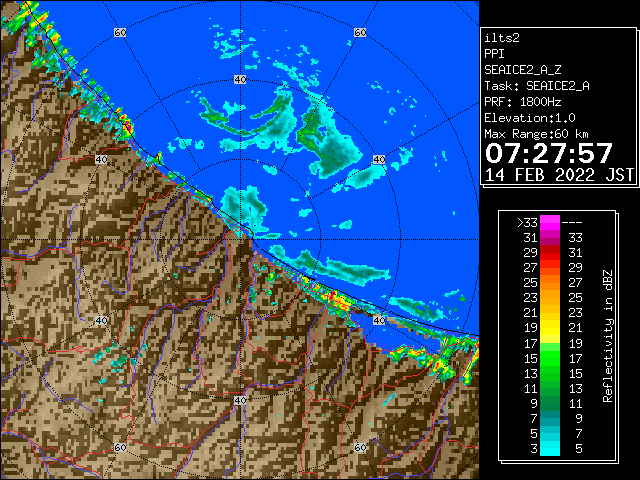Click the northwest 60 km range ring label
Viewport: 640px width, 480px height.
pyautogui.click(x=120, y=32)
